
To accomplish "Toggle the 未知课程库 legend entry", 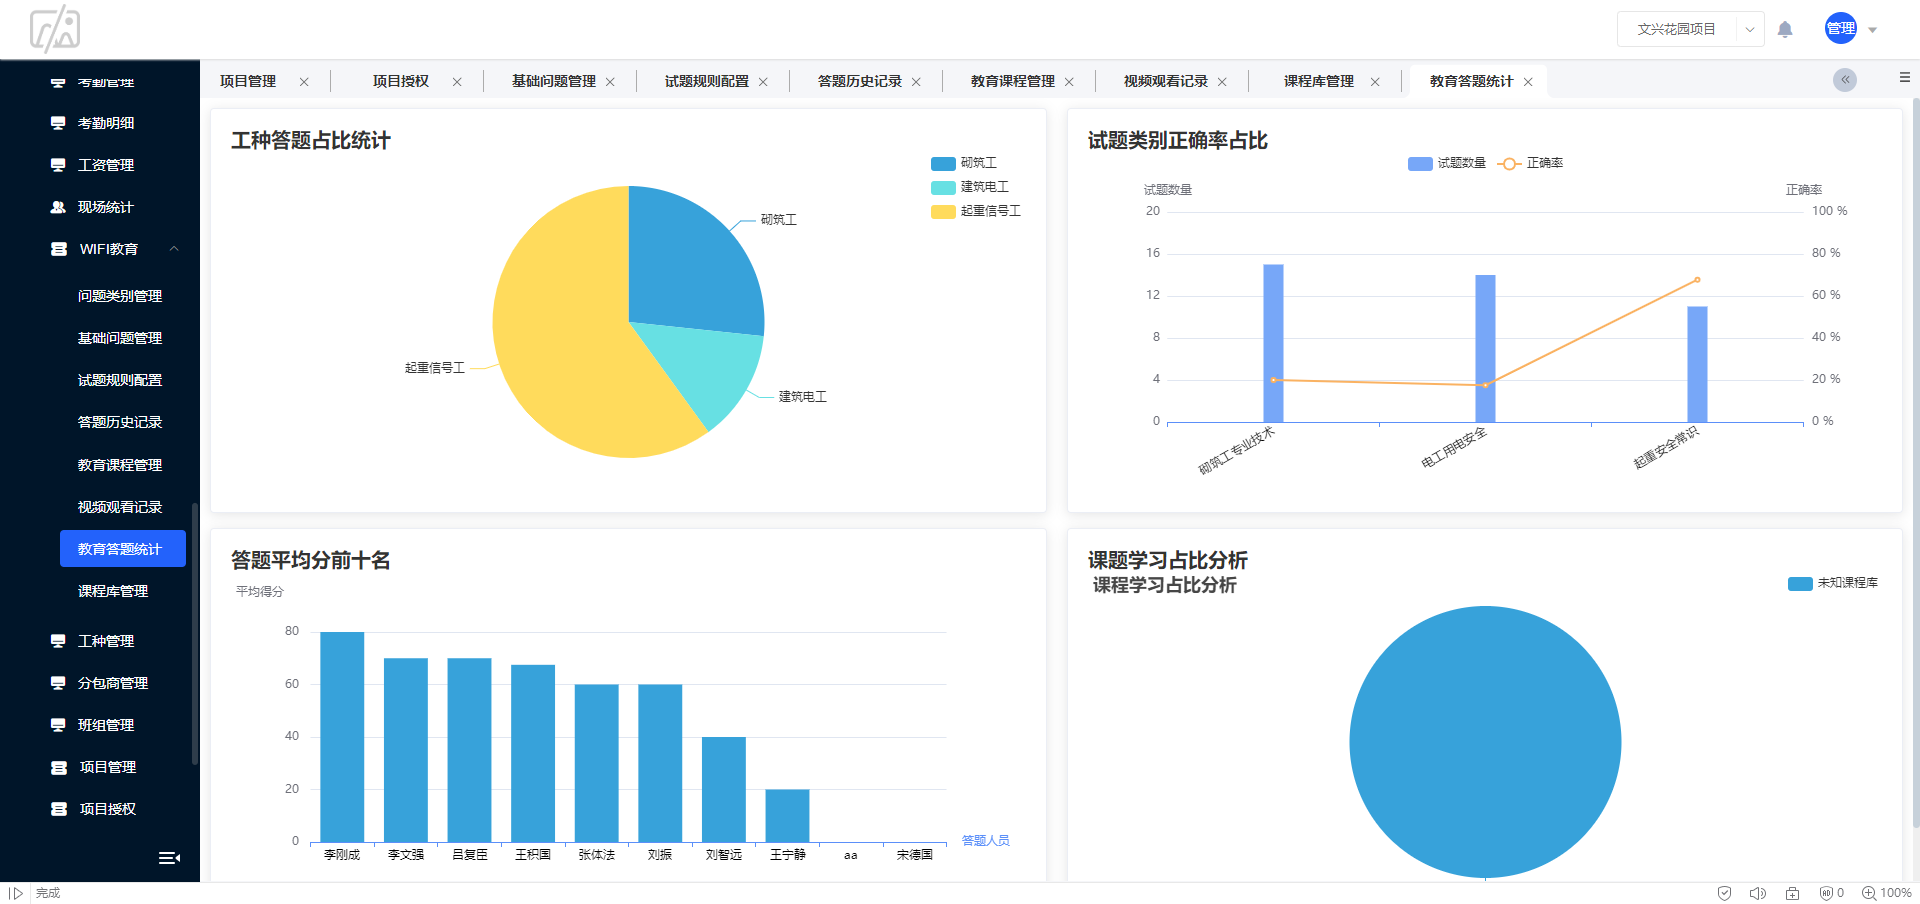I will pyautogui.click(x=1833, y=583).
